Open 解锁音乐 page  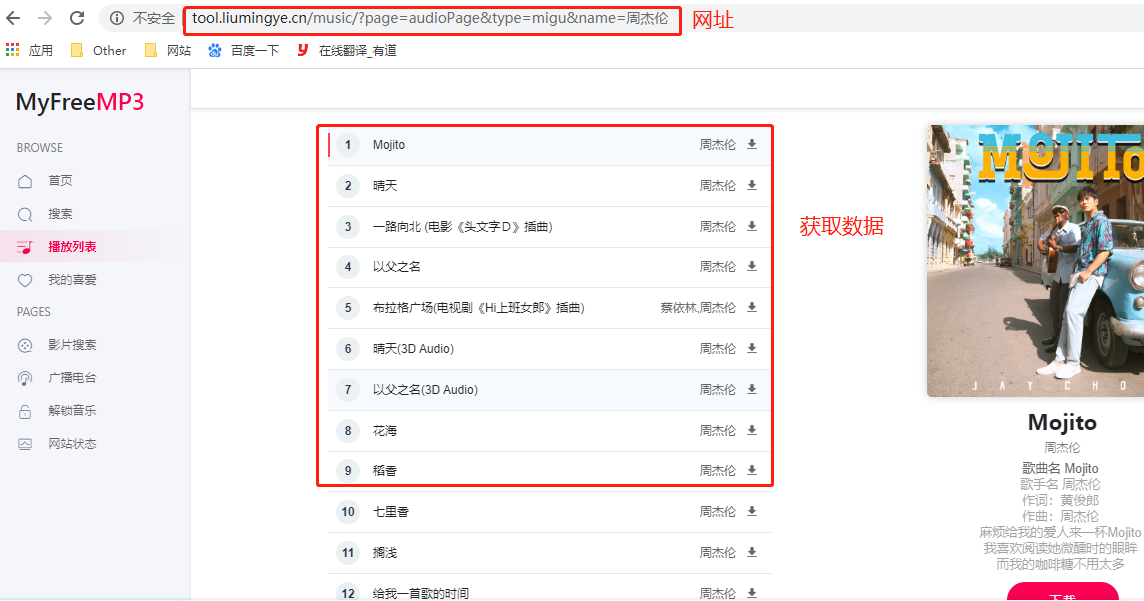[72, 411]
